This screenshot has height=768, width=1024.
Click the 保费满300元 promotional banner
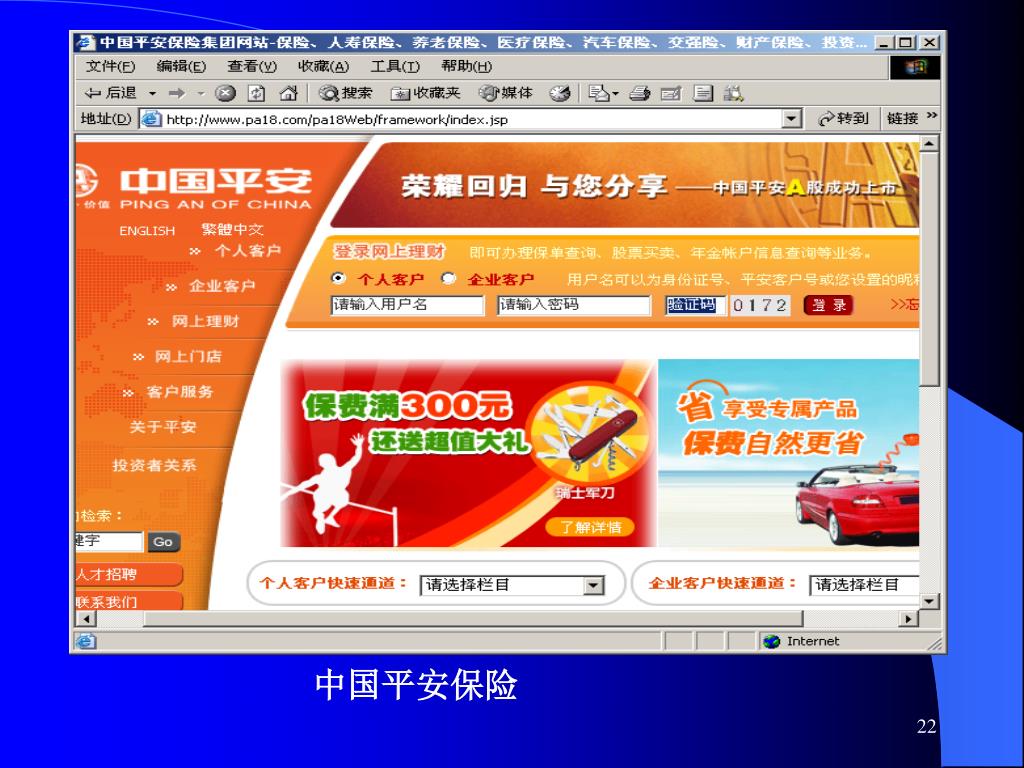(x=468, y=453)
